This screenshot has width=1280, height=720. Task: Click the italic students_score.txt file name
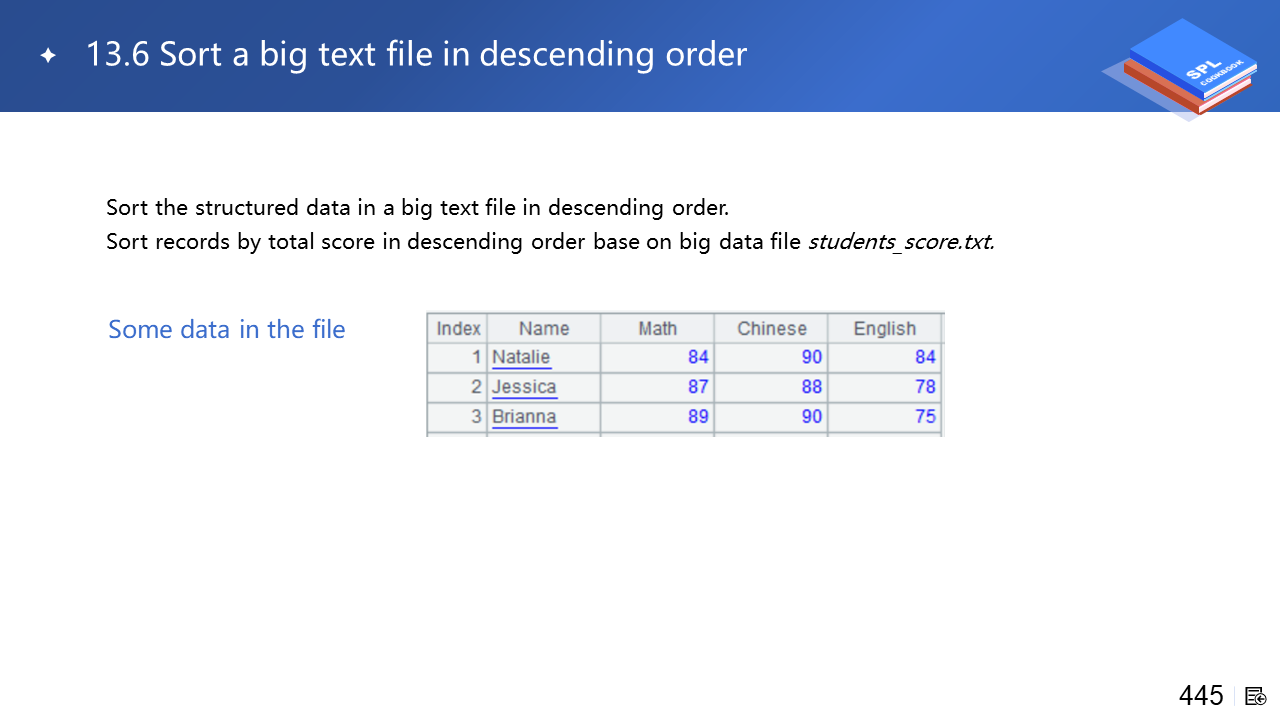pyautogui.click(x=900, y=242)
